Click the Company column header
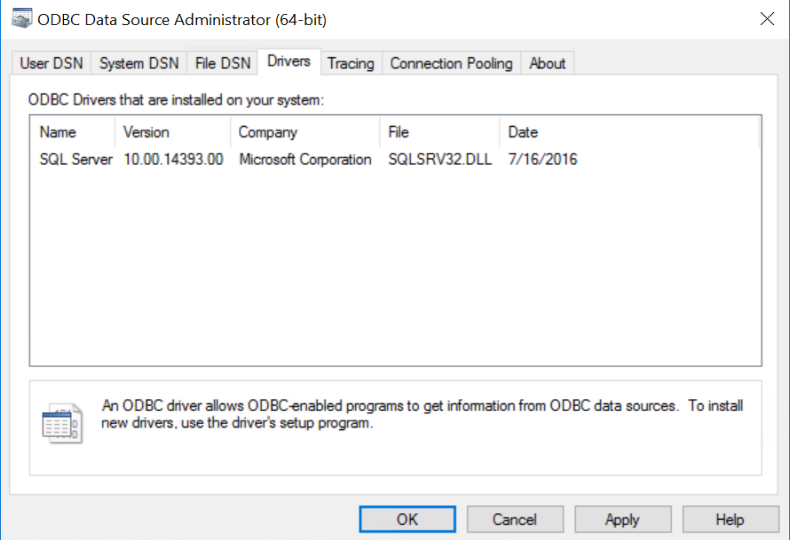The width and height of the screenshot is (790, 540). click(x=305, y=132)
